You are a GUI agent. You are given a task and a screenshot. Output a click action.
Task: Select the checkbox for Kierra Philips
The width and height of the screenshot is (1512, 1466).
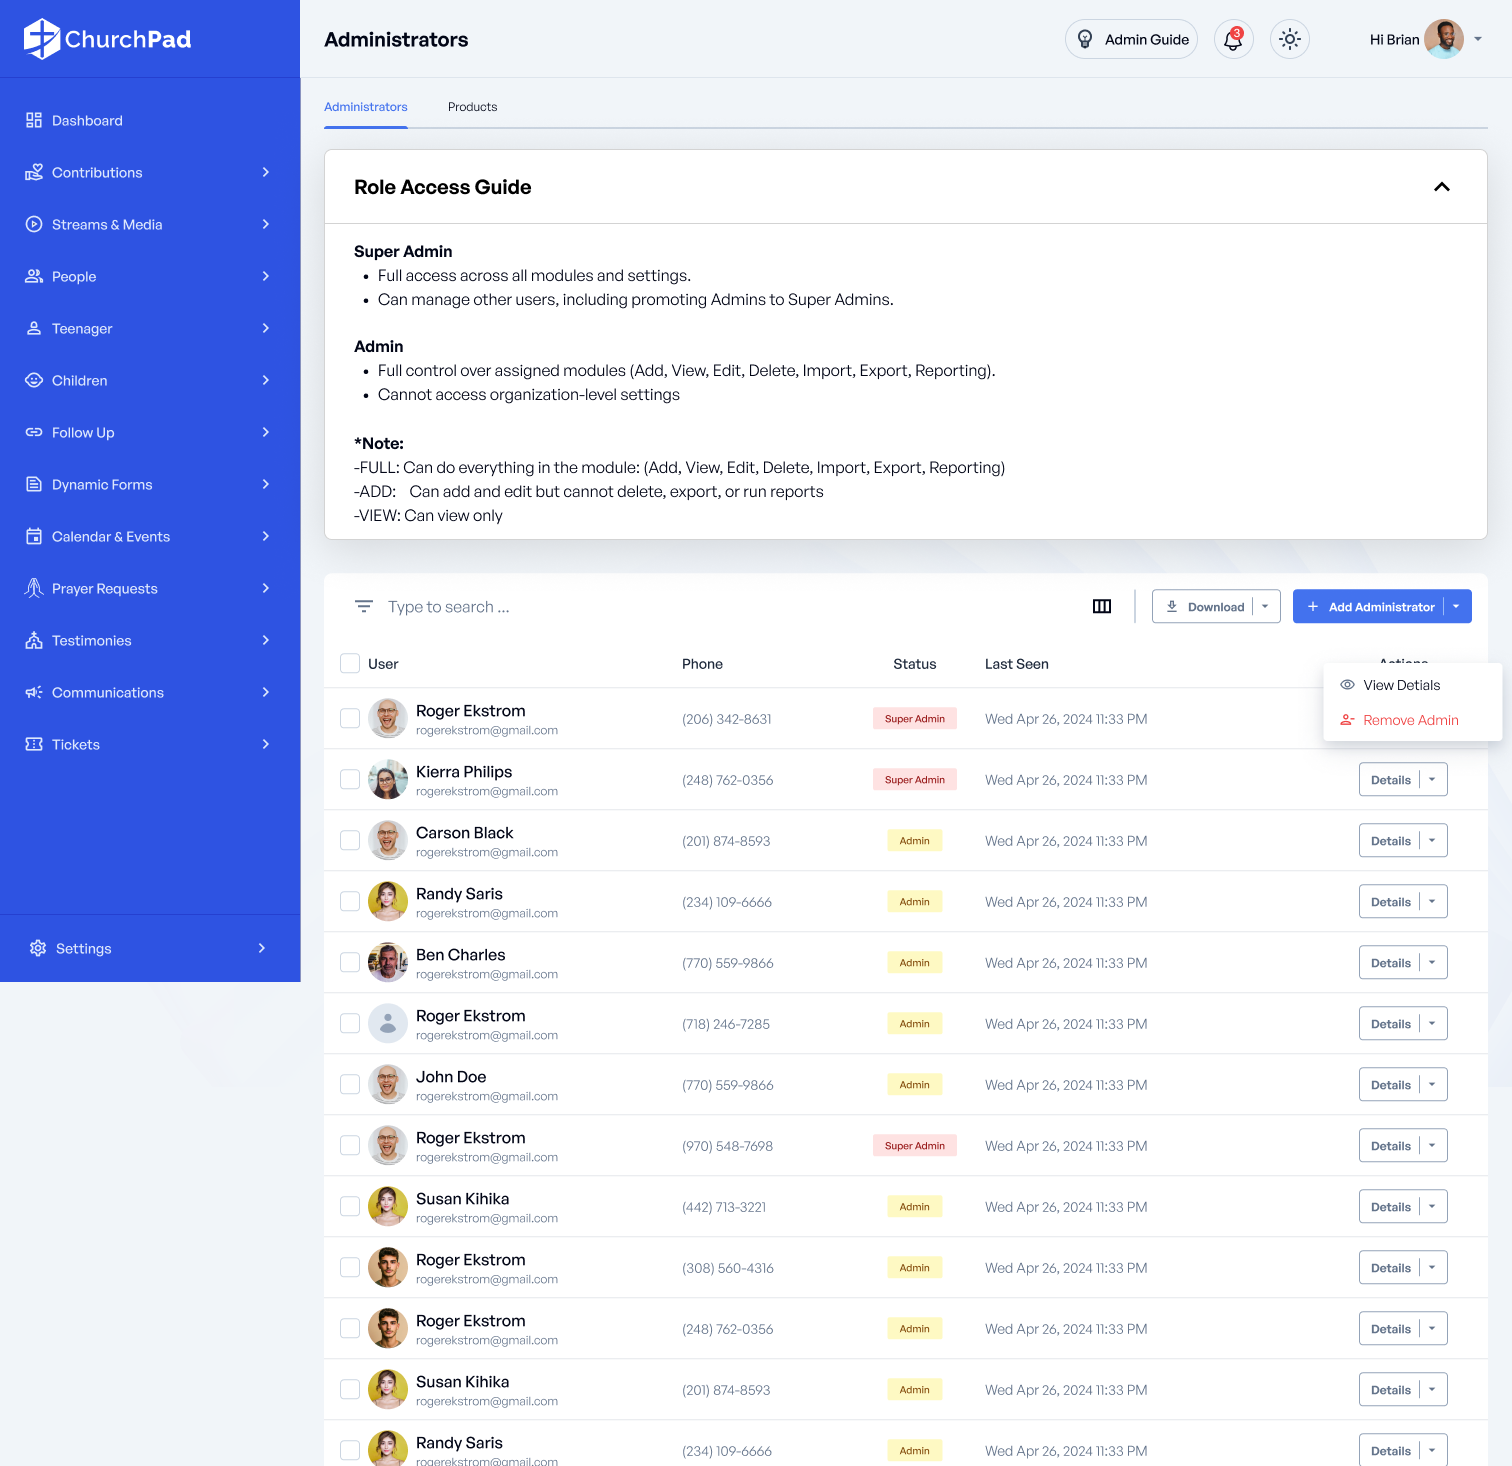[350, 780]
